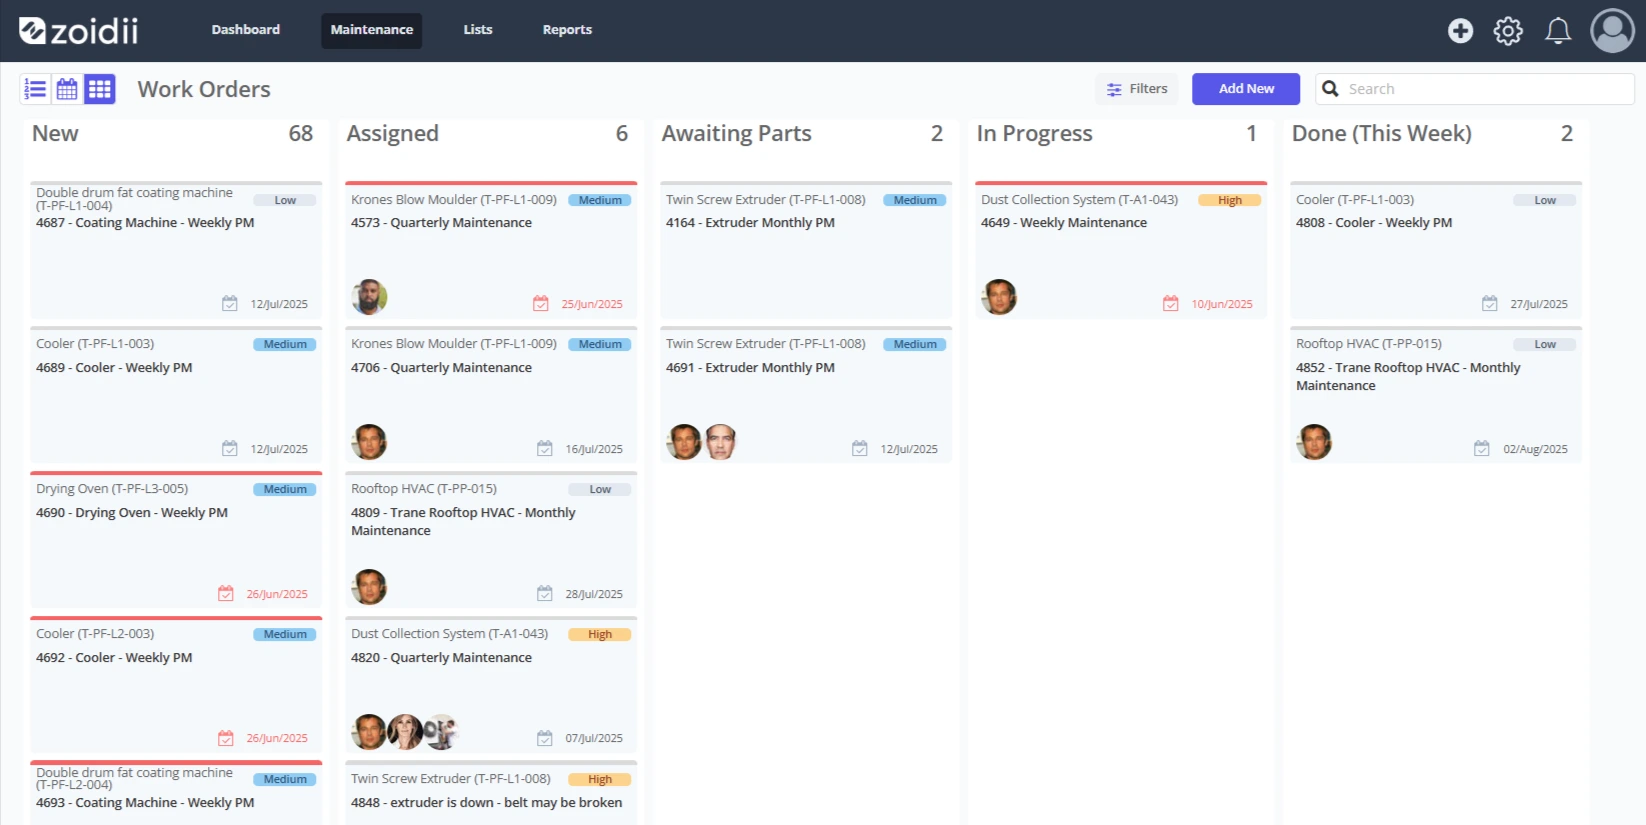
Task: Click calendar icon on work order 4852
Action: click(1482, 448)
